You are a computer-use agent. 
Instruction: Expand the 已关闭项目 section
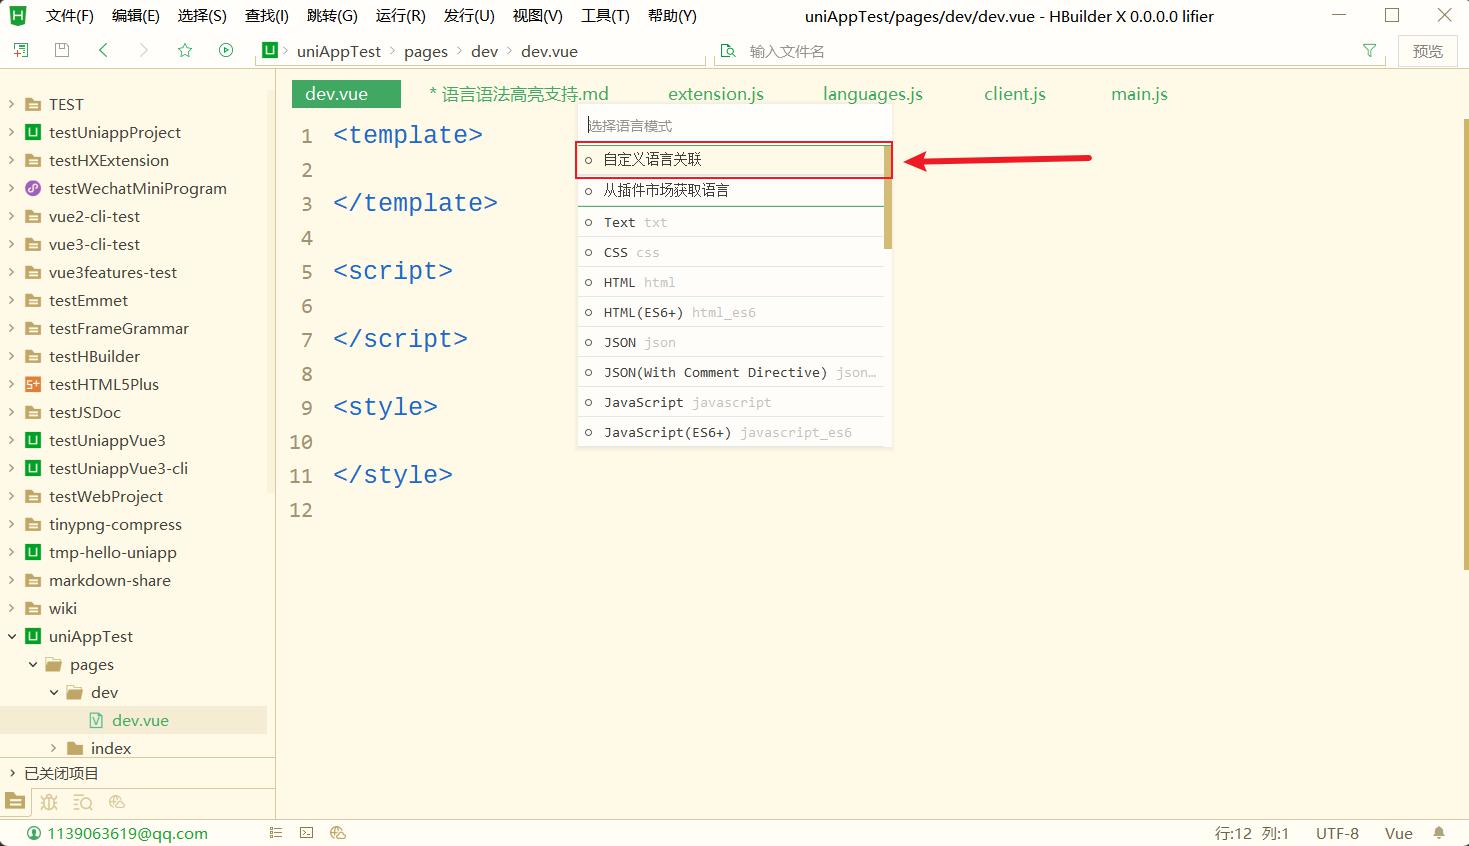[12, 773]
